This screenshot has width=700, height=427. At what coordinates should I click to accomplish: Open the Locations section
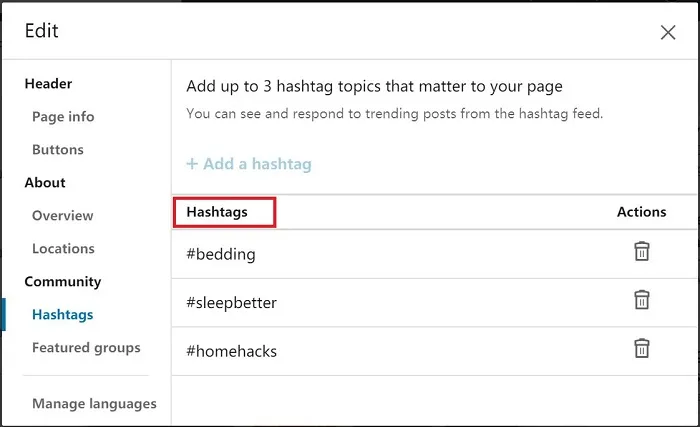[x=63, y=249]
